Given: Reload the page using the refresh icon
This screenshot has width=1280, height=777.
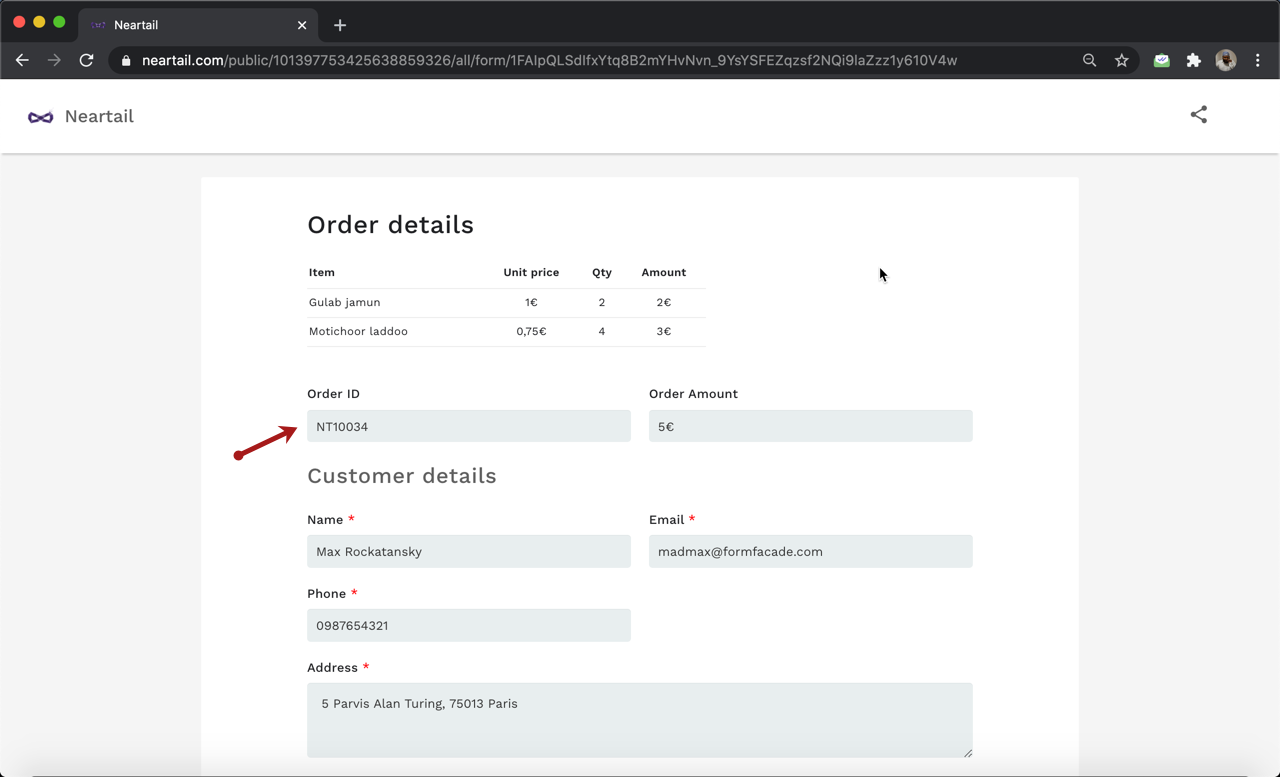Looking at the screenshot, I should (87, 60).
